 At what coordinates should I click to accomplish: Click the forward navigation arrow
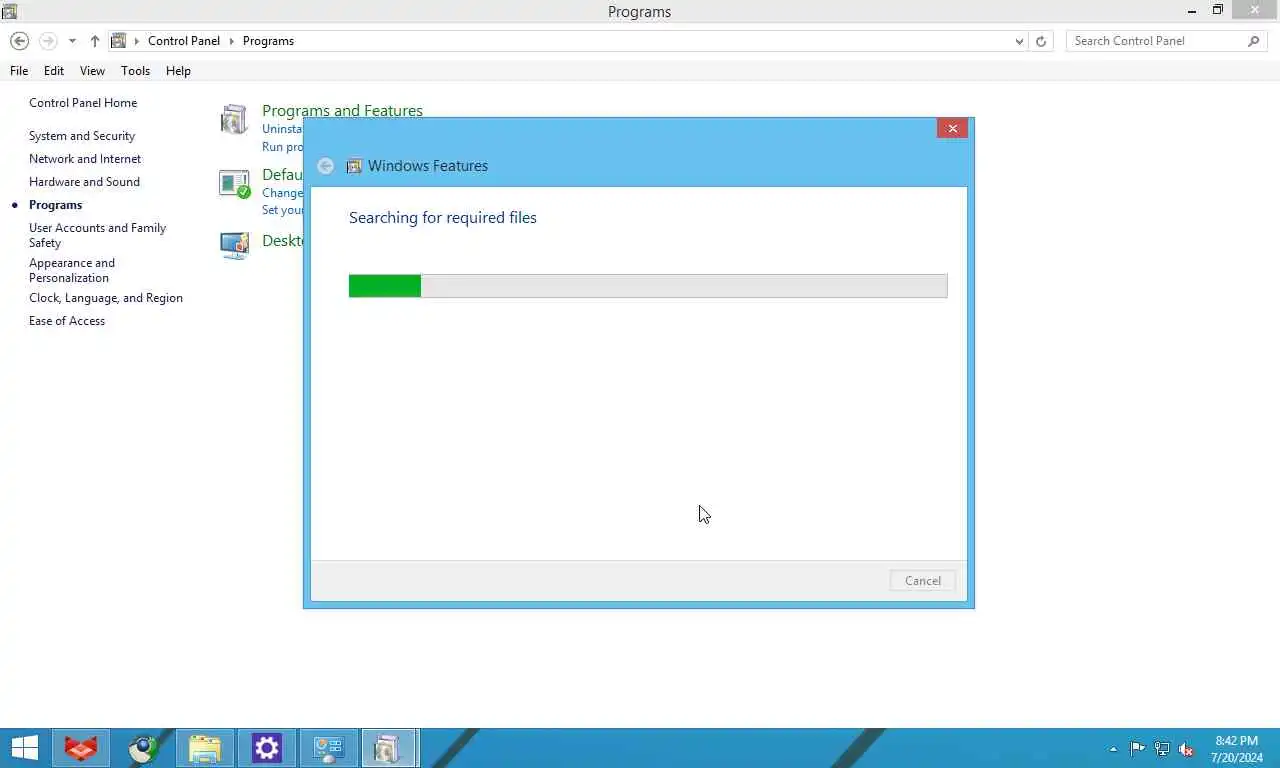(48, 41)
